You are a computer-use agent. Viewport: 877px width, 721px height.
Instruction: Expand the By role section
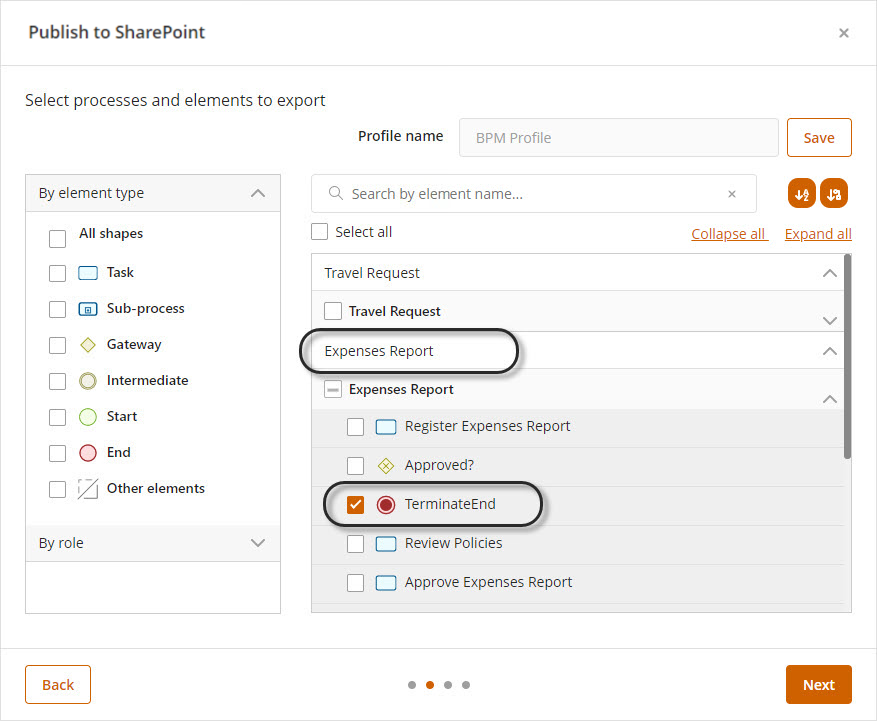(x=258, y=543)
